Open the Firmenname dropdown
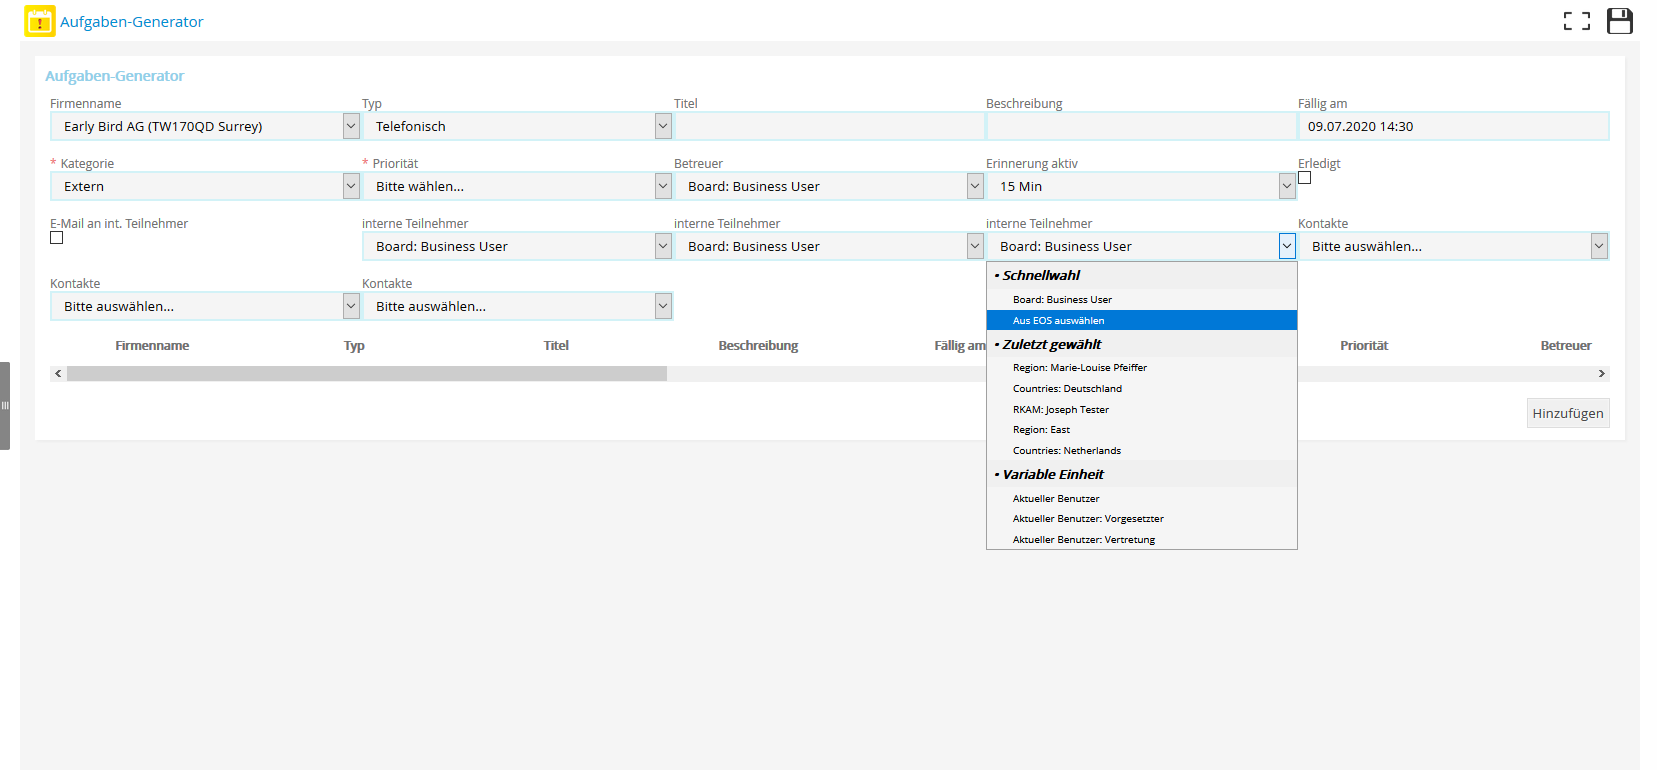The height and width of the screenshot is (770, 1657). click(x=351, y=126)
